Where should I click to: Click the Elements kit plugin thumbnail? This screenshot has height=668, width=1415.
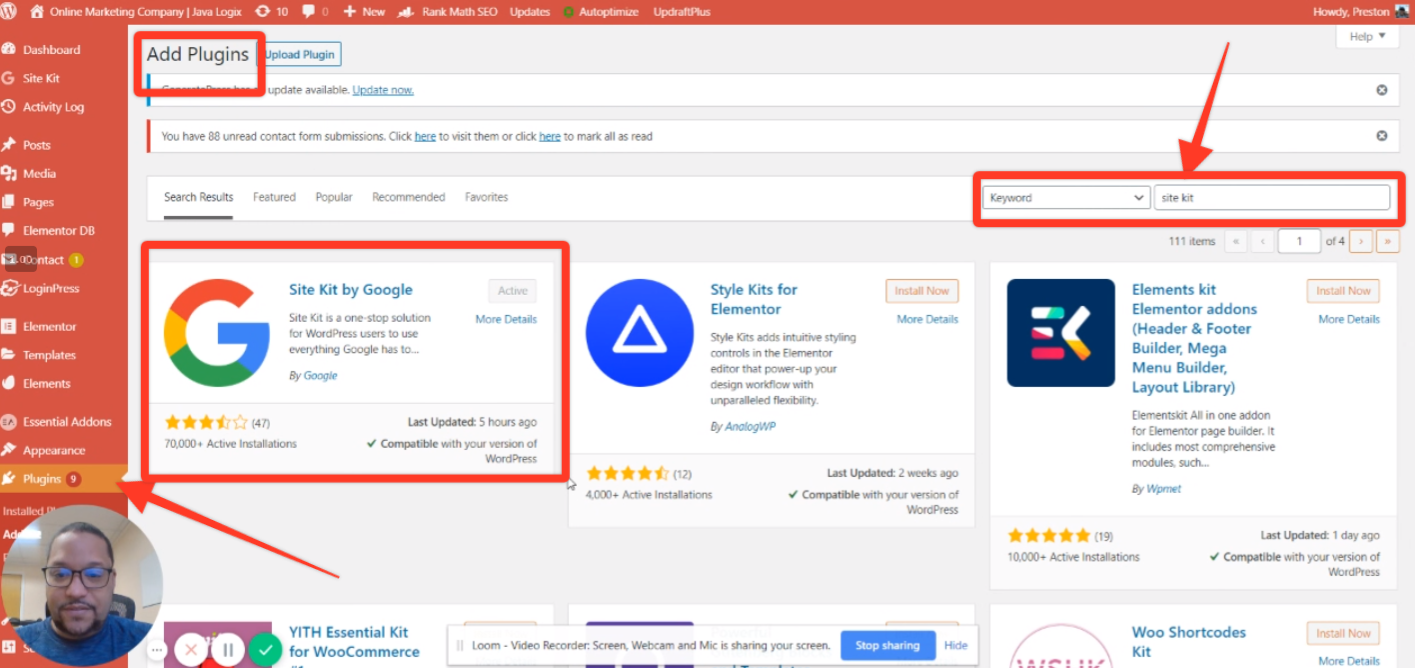click(1061, 333)
